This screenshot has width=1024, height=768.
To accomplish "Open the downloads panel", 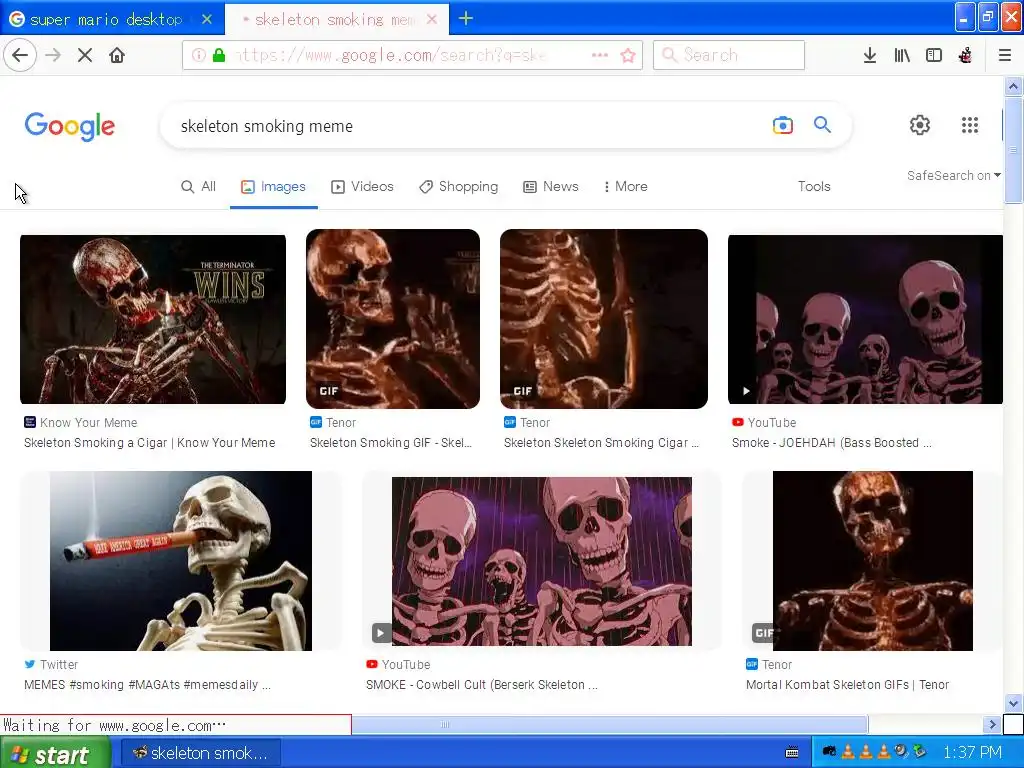I will coord(869,56).
